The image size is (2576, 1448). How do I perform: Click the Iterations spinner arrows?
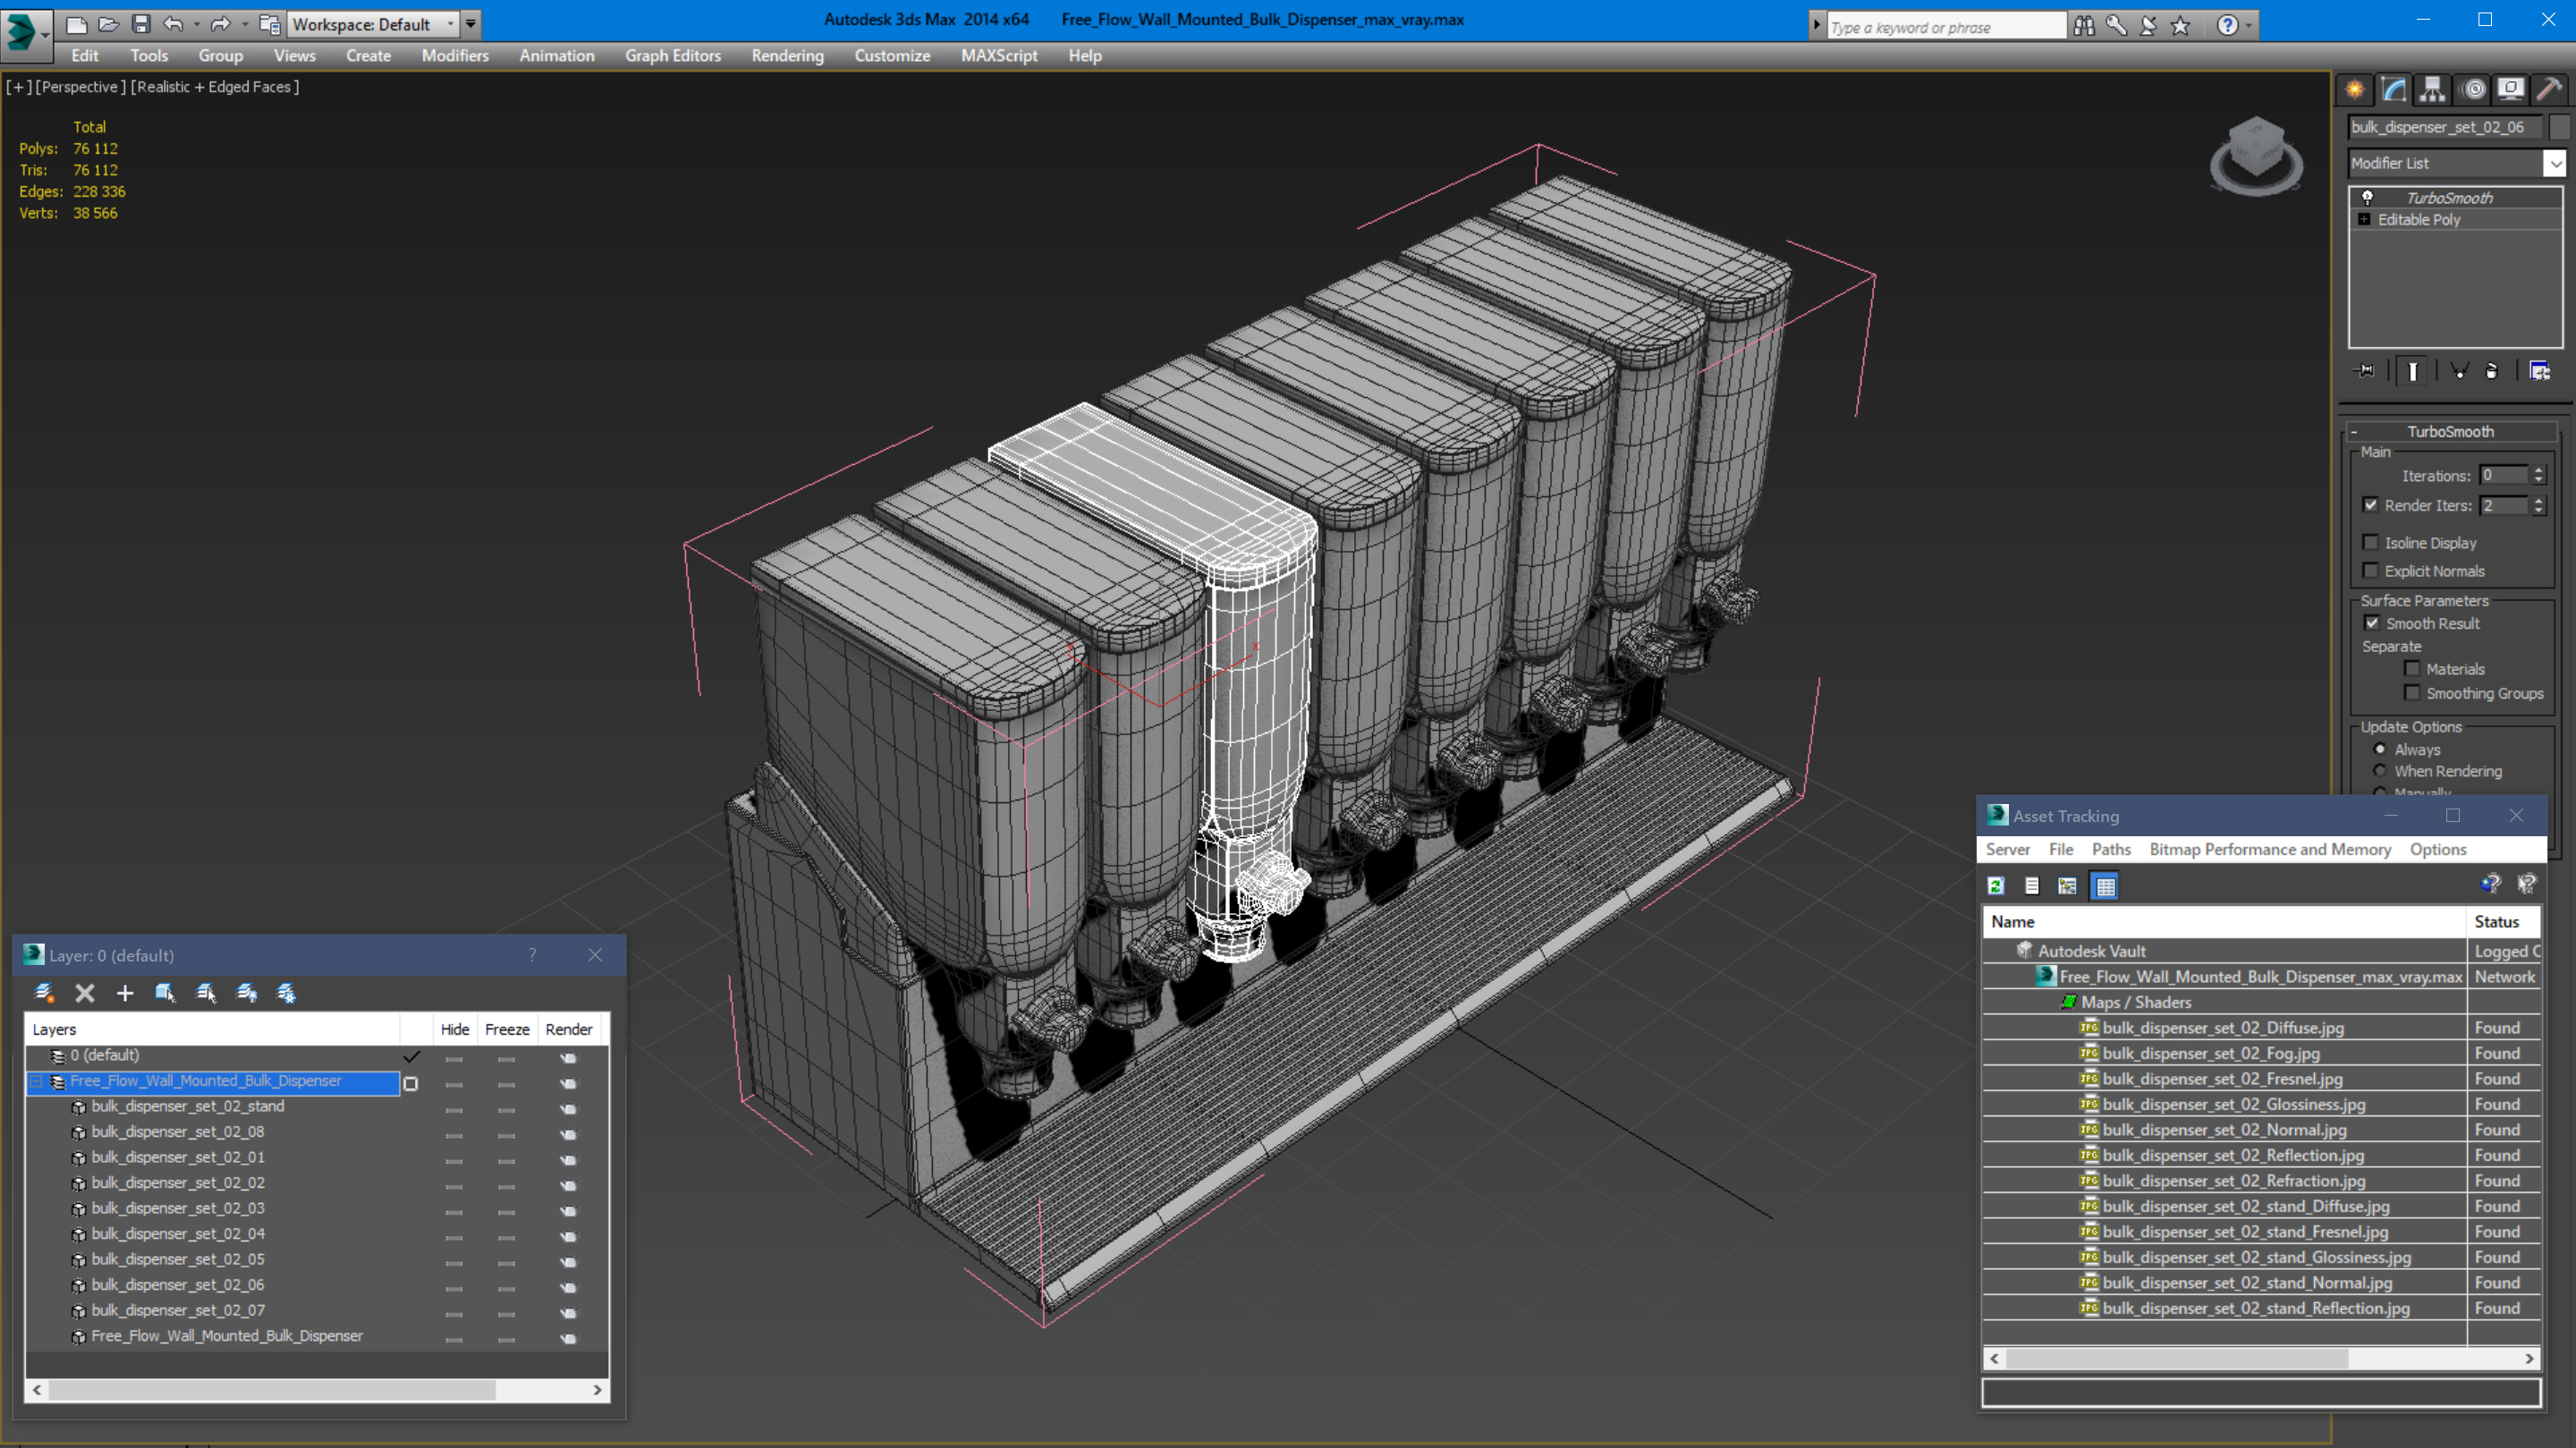click(x=2538, y=476)
